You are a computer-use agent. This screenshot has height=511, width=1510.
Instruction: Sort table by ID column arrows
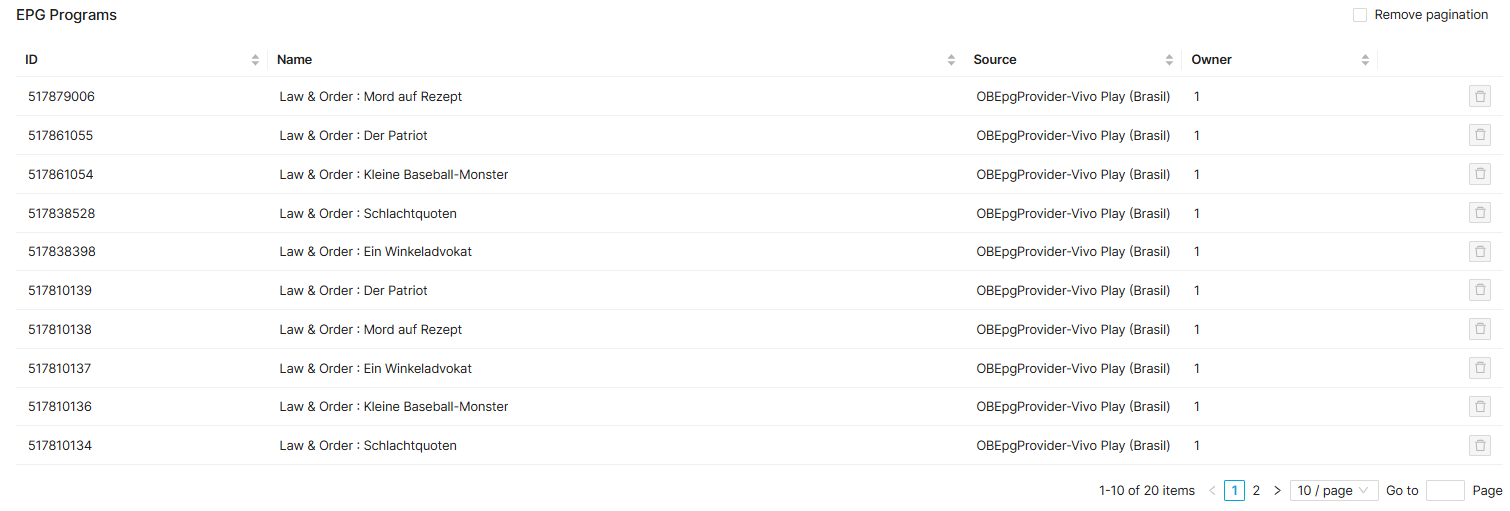click(x=255, y=60)
